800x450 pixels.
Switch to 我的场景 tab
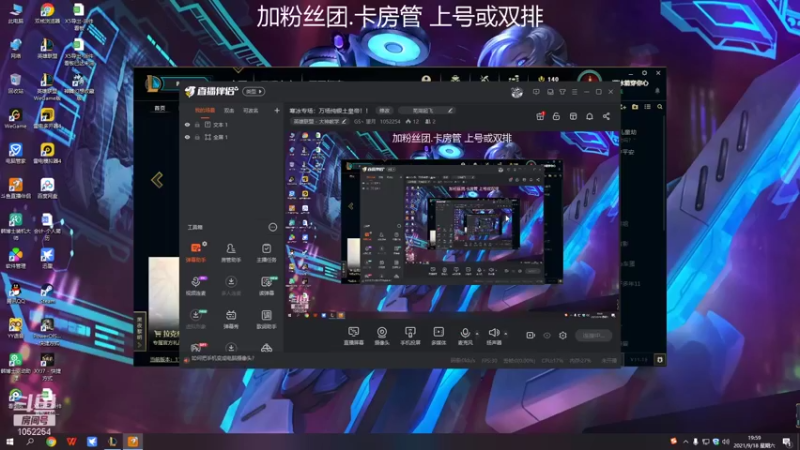pos(205,110)
